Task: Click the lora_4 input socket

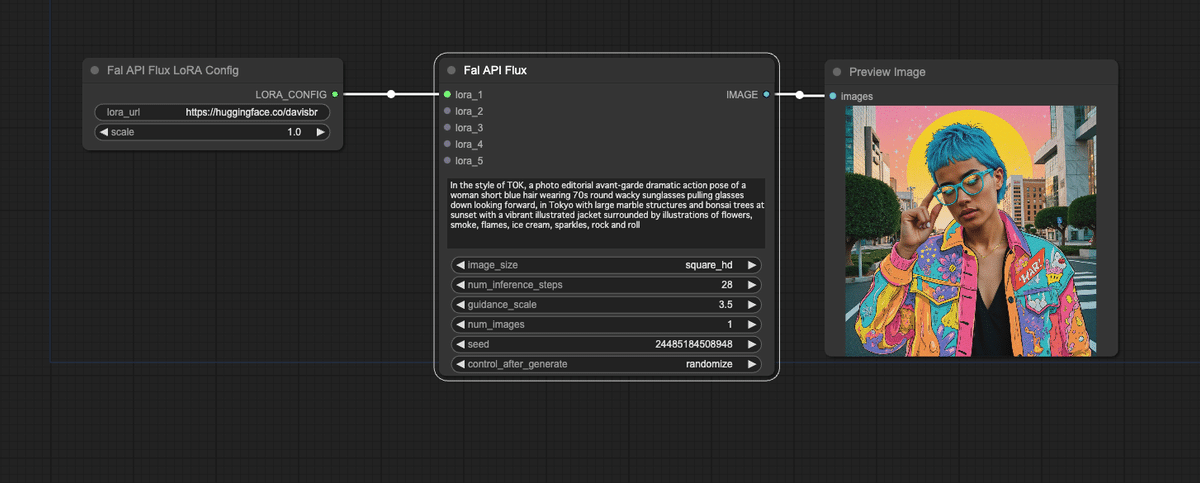Action: [447, 144]
